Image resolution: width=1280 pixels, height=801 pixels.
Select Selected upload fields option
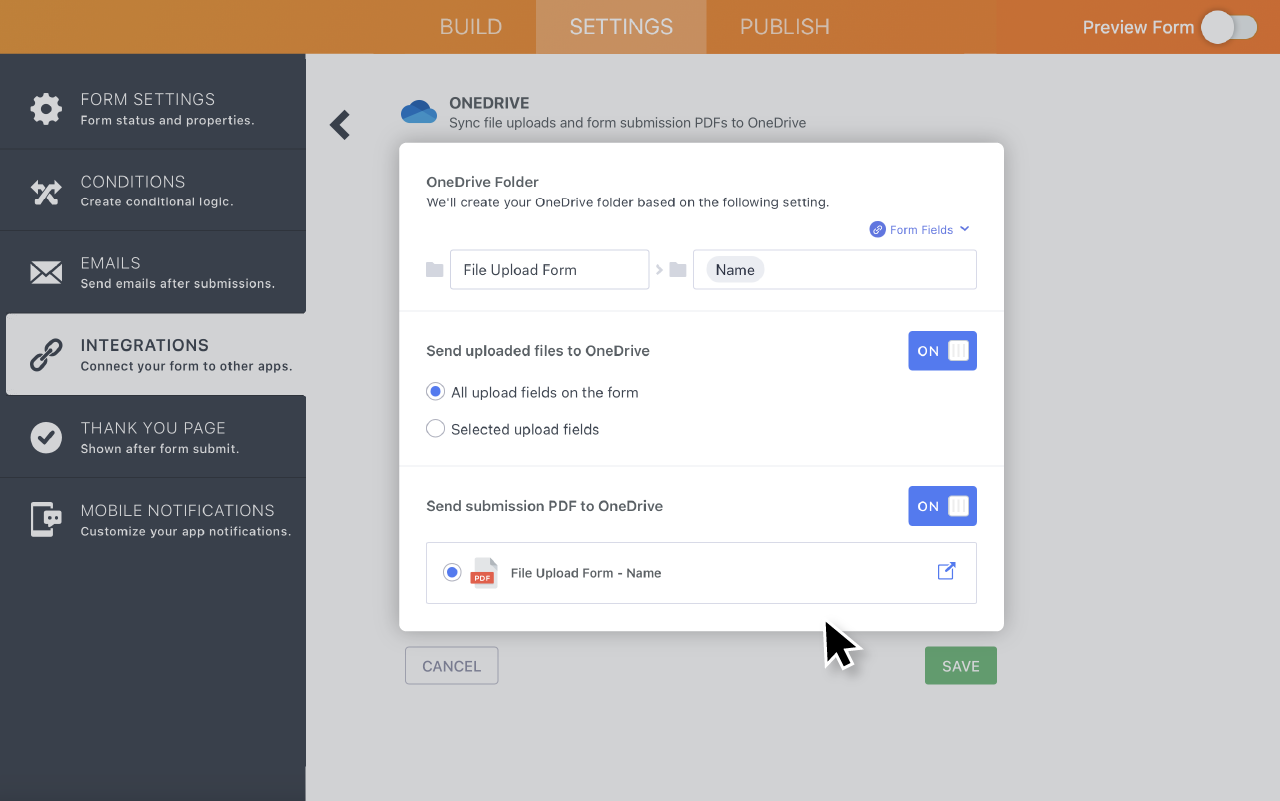(435, 428)
